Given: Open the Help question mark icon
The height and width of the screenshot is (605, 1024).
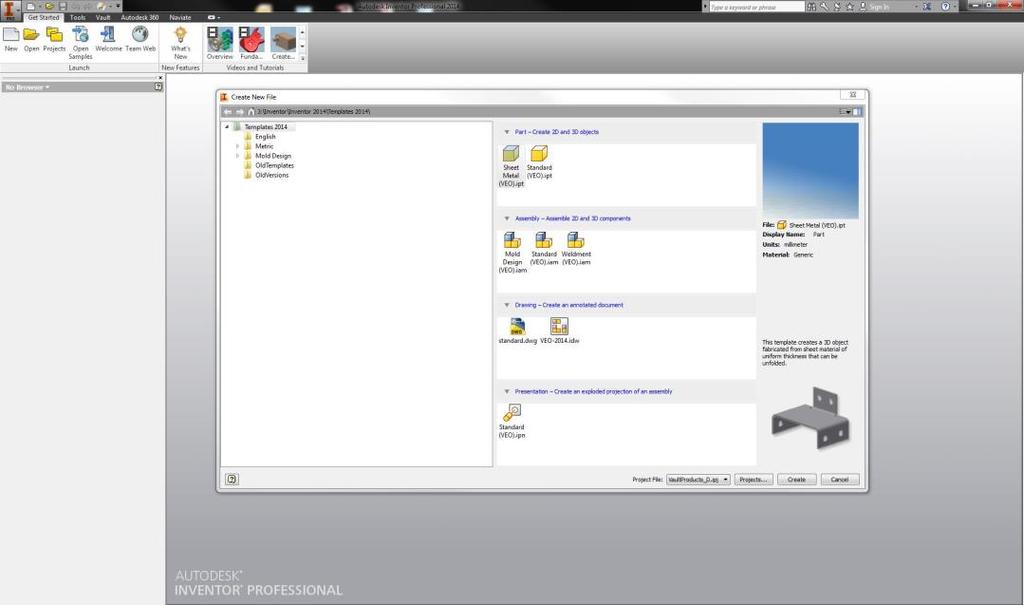Looking at the screenshot, I should [x=945, y=7].
